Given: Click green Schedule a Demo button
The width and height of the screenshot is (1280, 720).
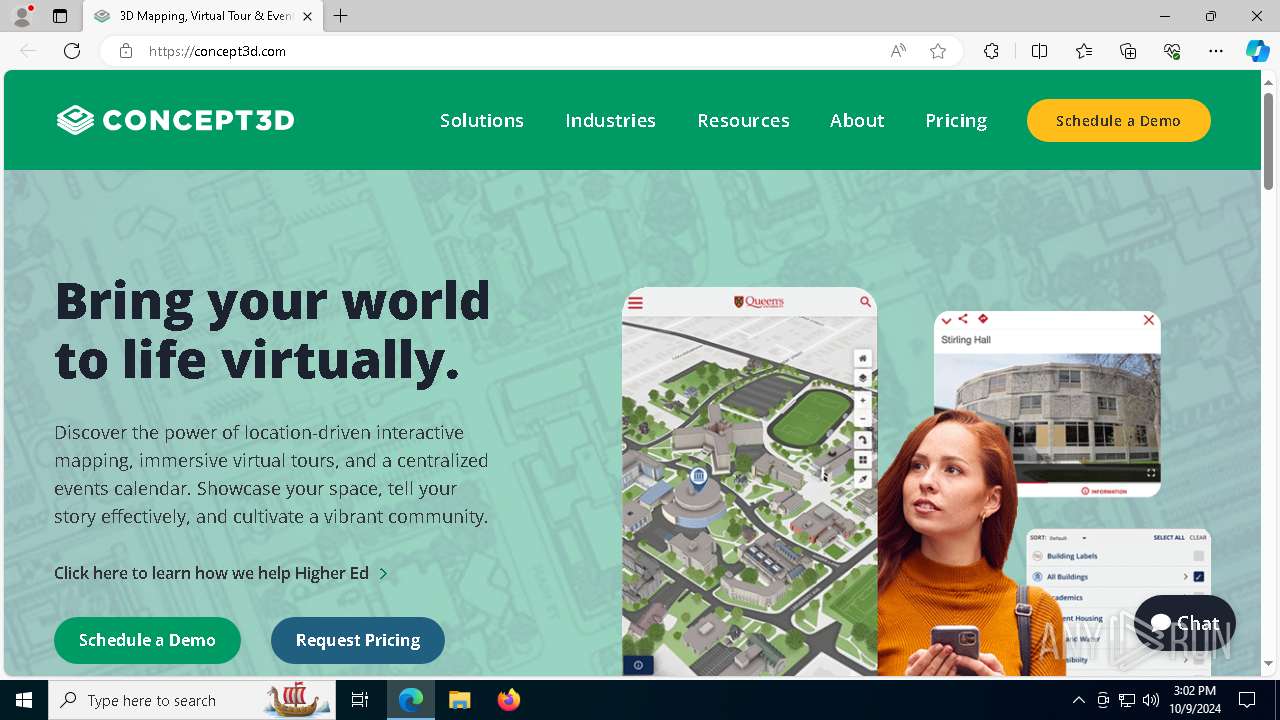Looking at the screenshot, I should [x=147, y=640].
